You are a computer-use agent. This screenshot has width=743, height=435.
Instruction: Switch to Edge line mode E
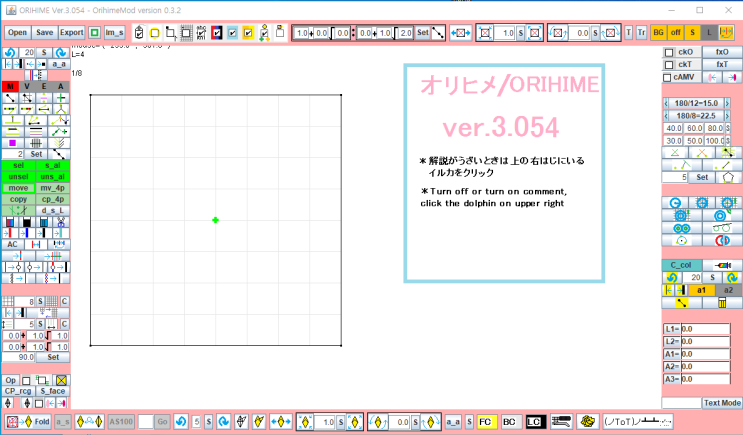(44, 86)
